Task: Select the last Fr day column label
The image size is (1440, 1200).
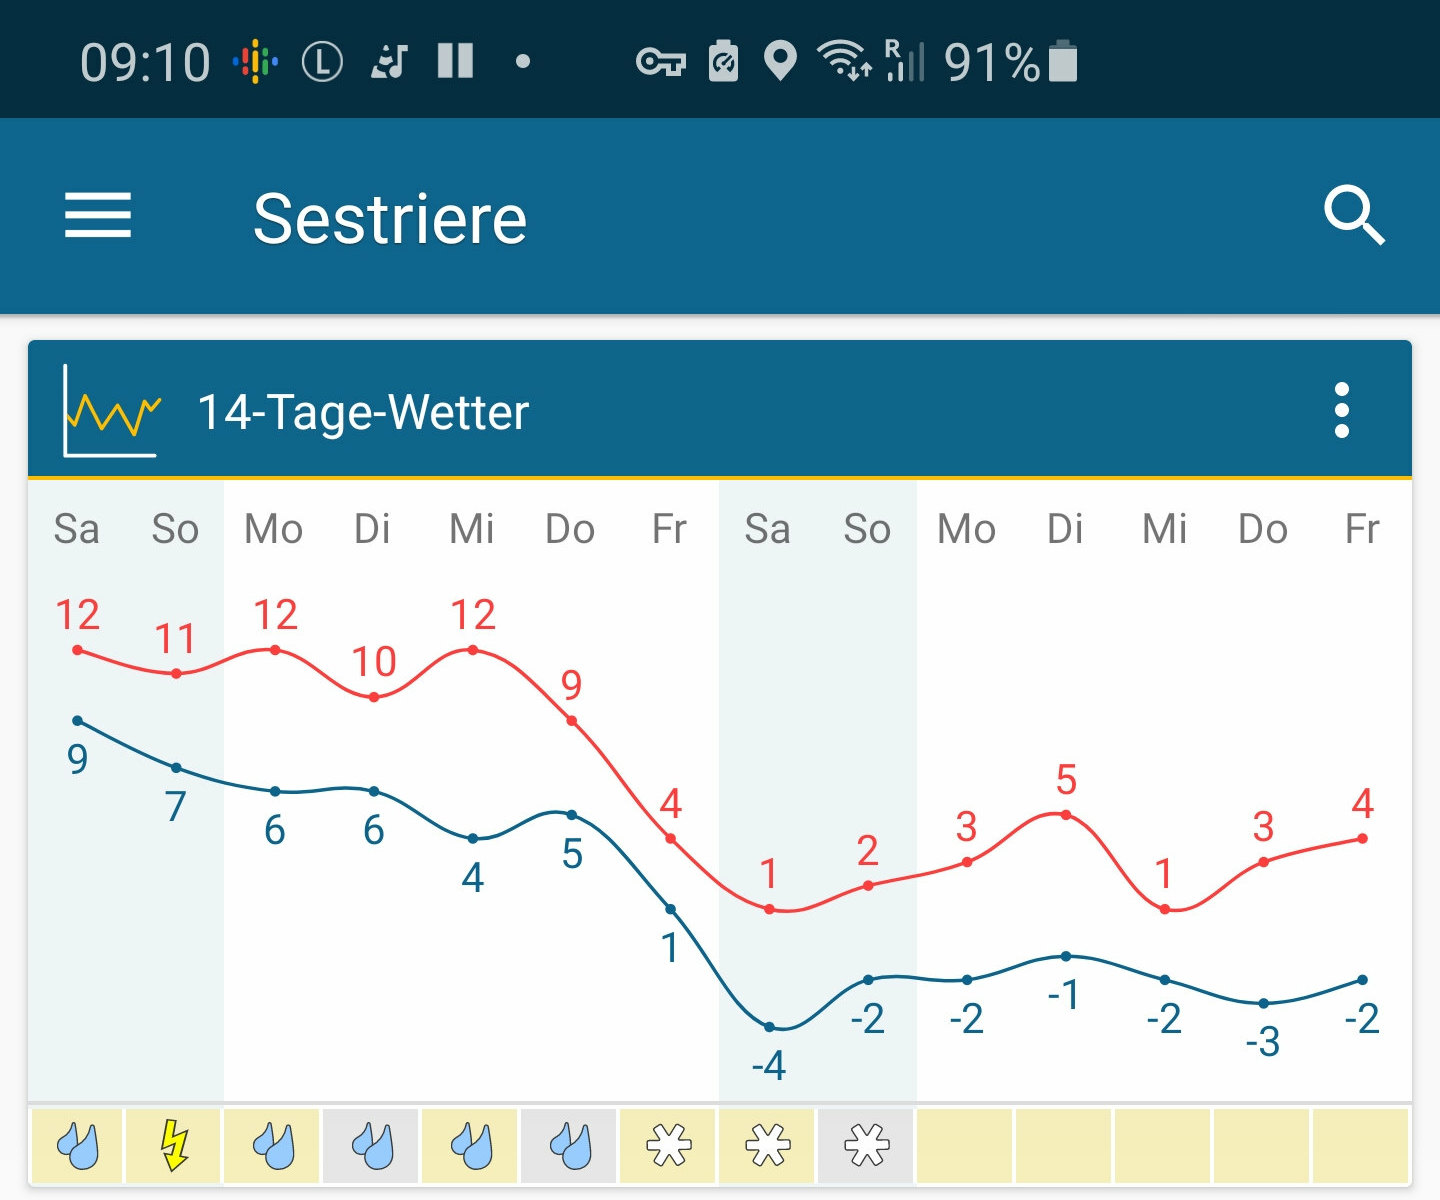Action: [x=1362, y=529]
